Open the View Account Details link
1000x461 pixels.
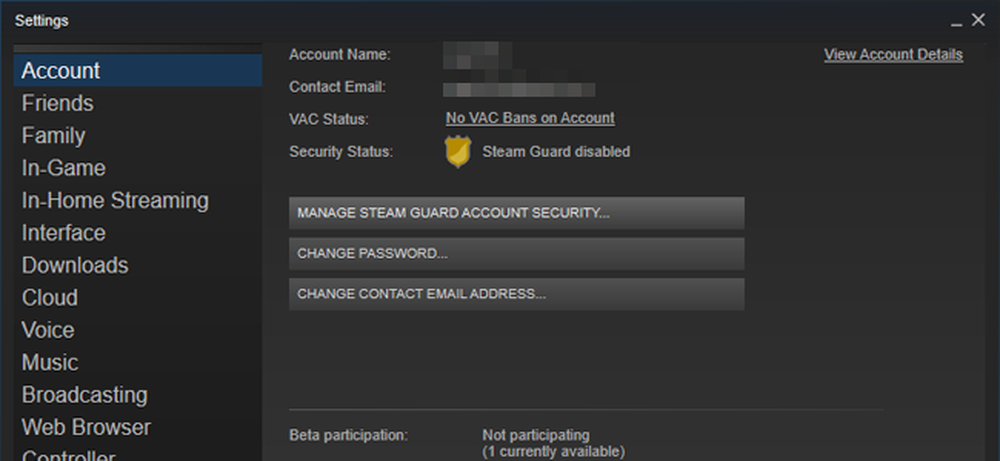click(893, 55)
